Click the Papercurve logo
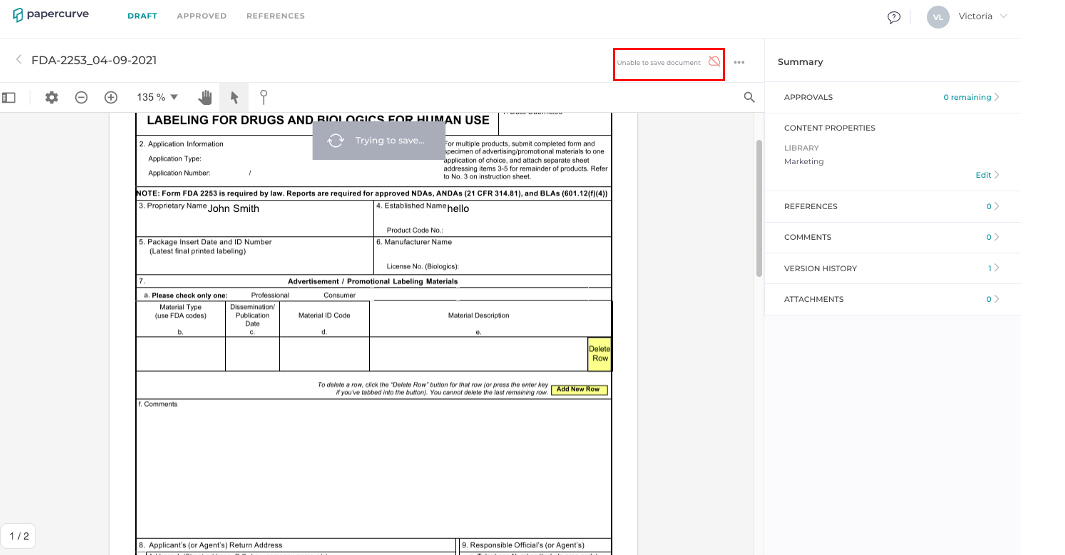 (50, 15)
